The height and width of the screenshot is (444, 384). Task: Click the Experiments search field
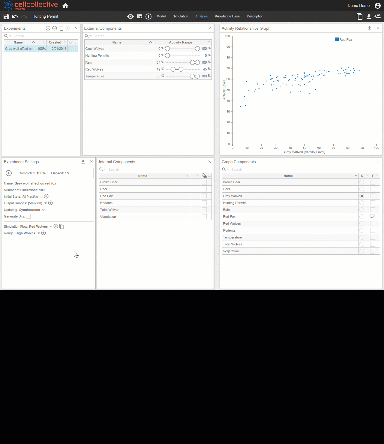pyautogui.click(x=41, y=36)
